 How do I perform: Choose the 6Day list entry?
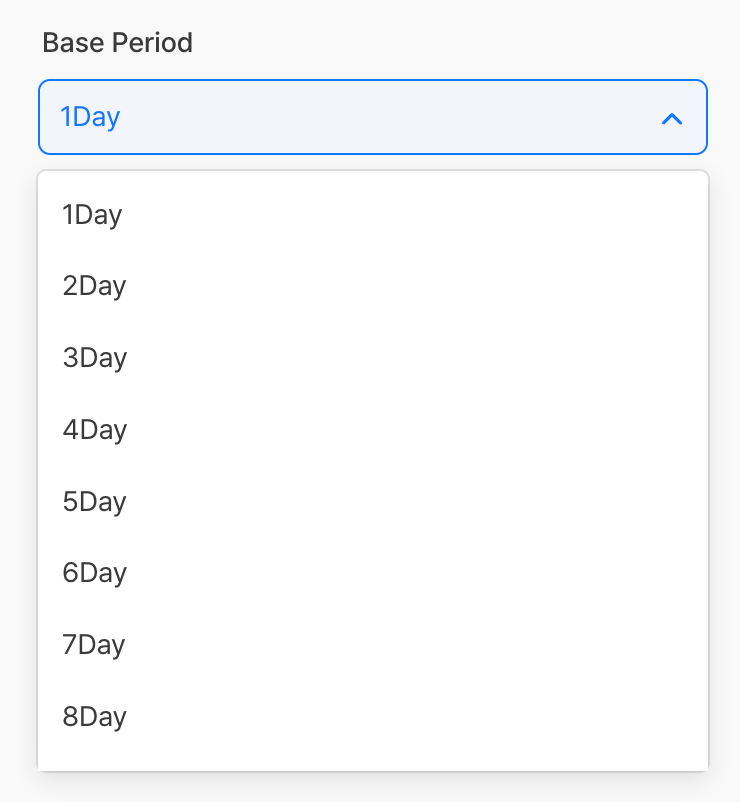(x=94, y=573)
